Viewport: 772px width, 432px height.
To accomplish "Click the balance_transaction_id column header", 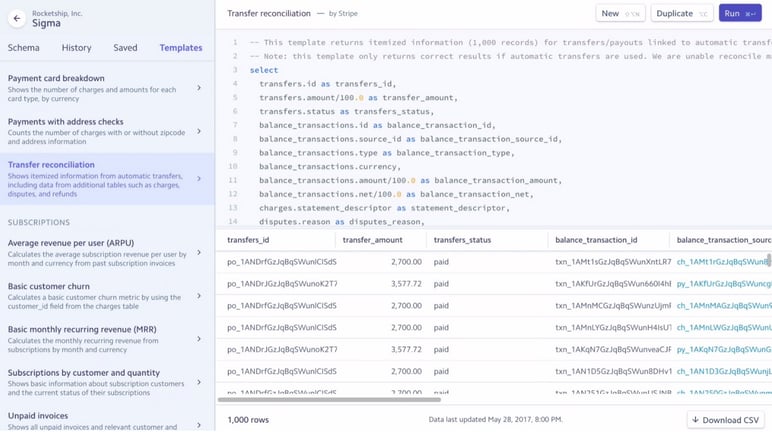I will tap(596, 240).
